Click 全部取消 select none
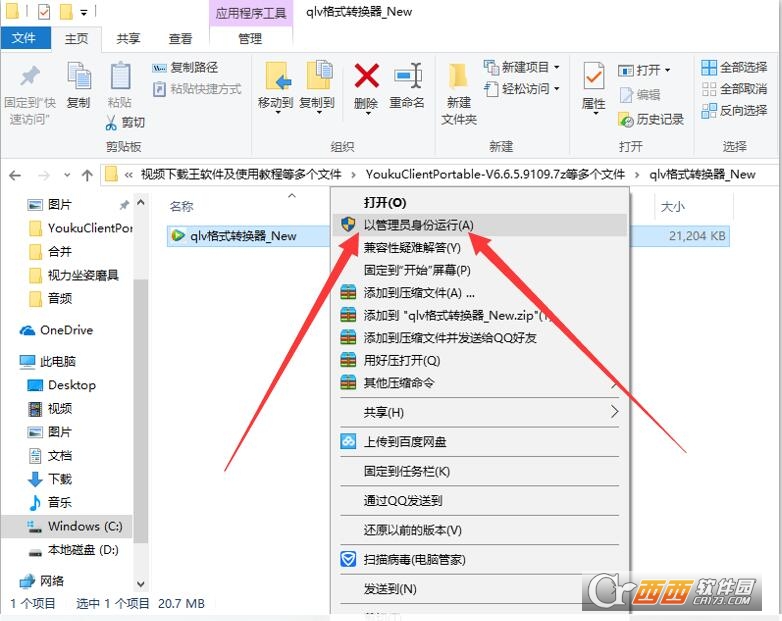782x621 pixels. click(x=734, y=89)
